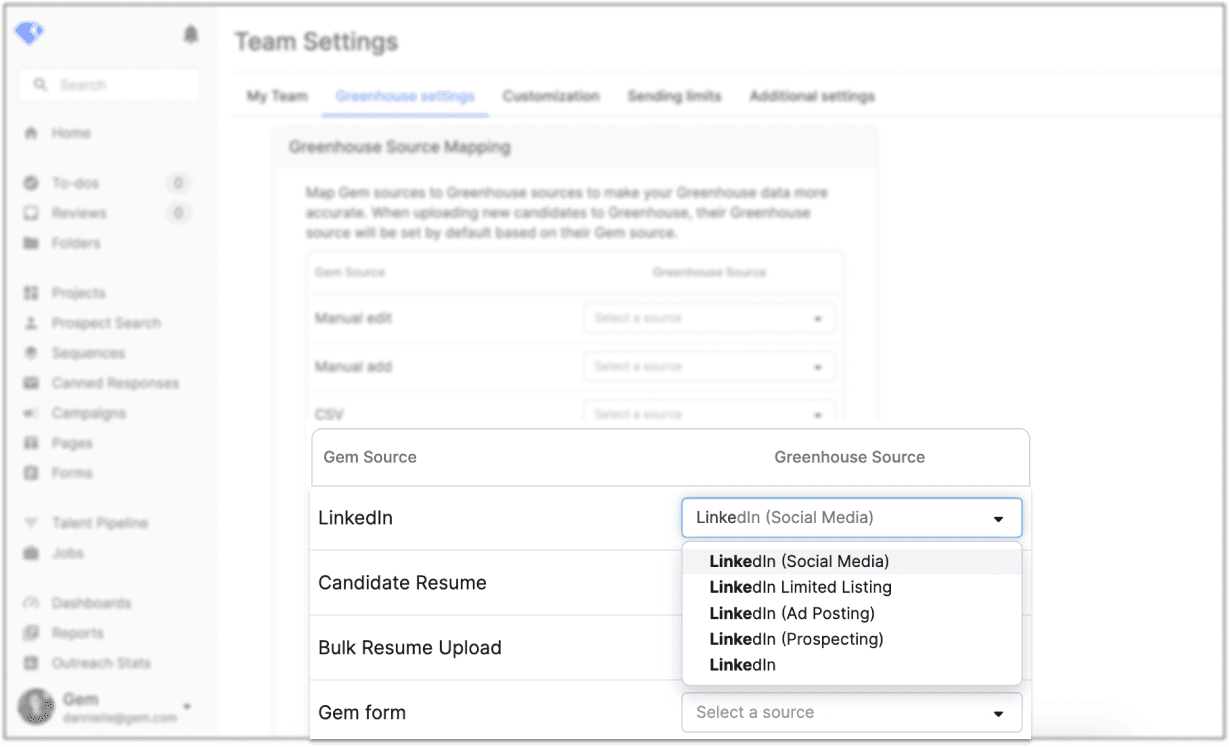Open the To-dos checkmark icon
Image resolution: width=1229 pixels, height=747 pixels.
click(31, 183)
